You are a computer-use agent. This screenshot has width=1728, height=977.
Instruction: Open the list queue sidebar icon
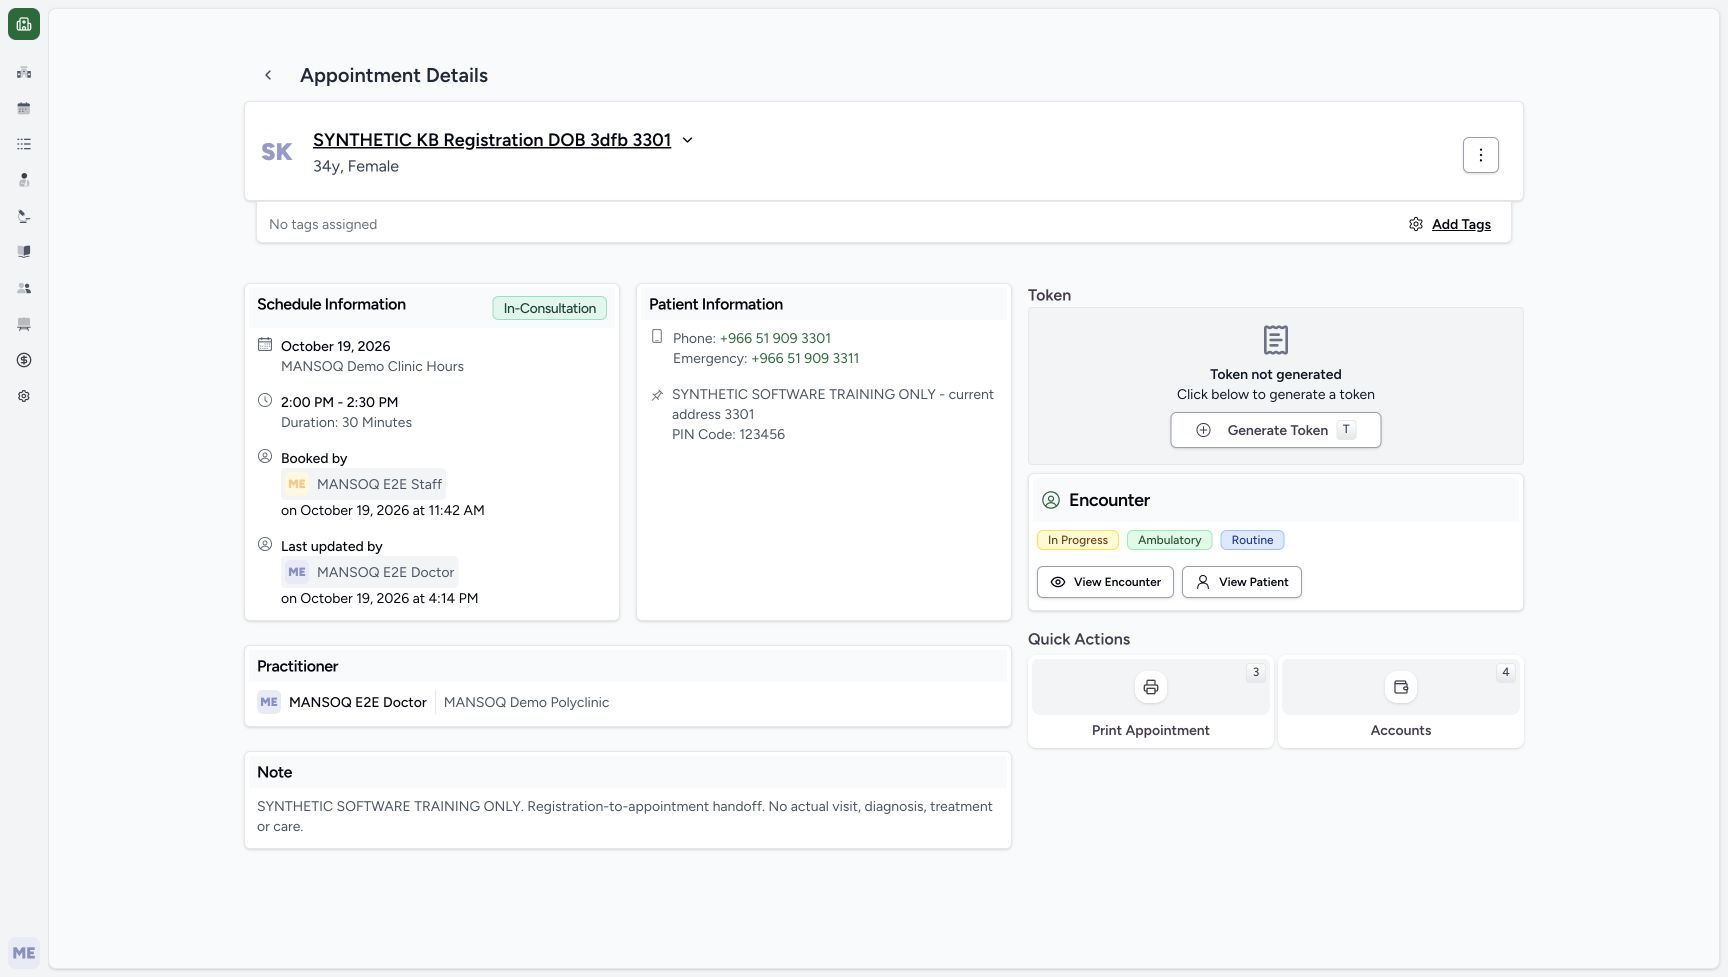pos(24,144)
